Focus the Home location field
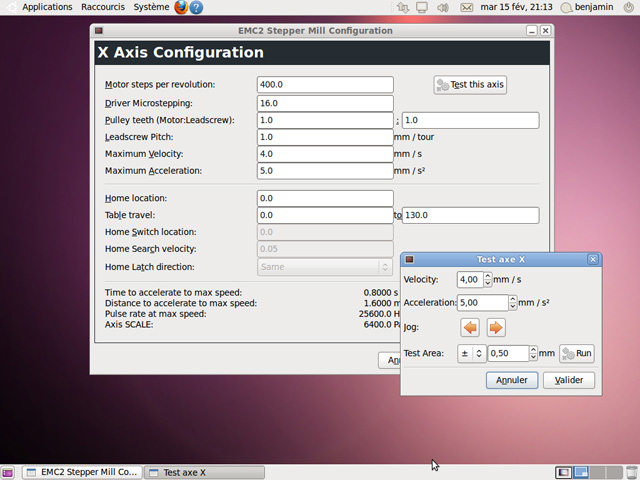Image resolution: width=640 pixels, height=480 pixels. pos(325,198)
